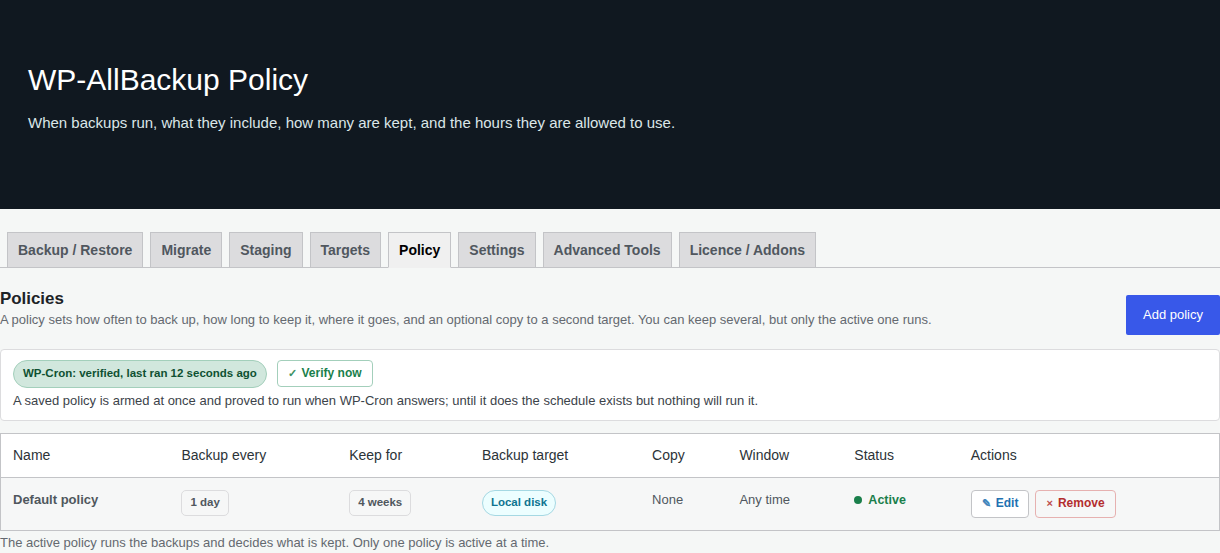Click the 'Actions' column header
This screenshot has height=553, width=1220.
click(994, 455)
